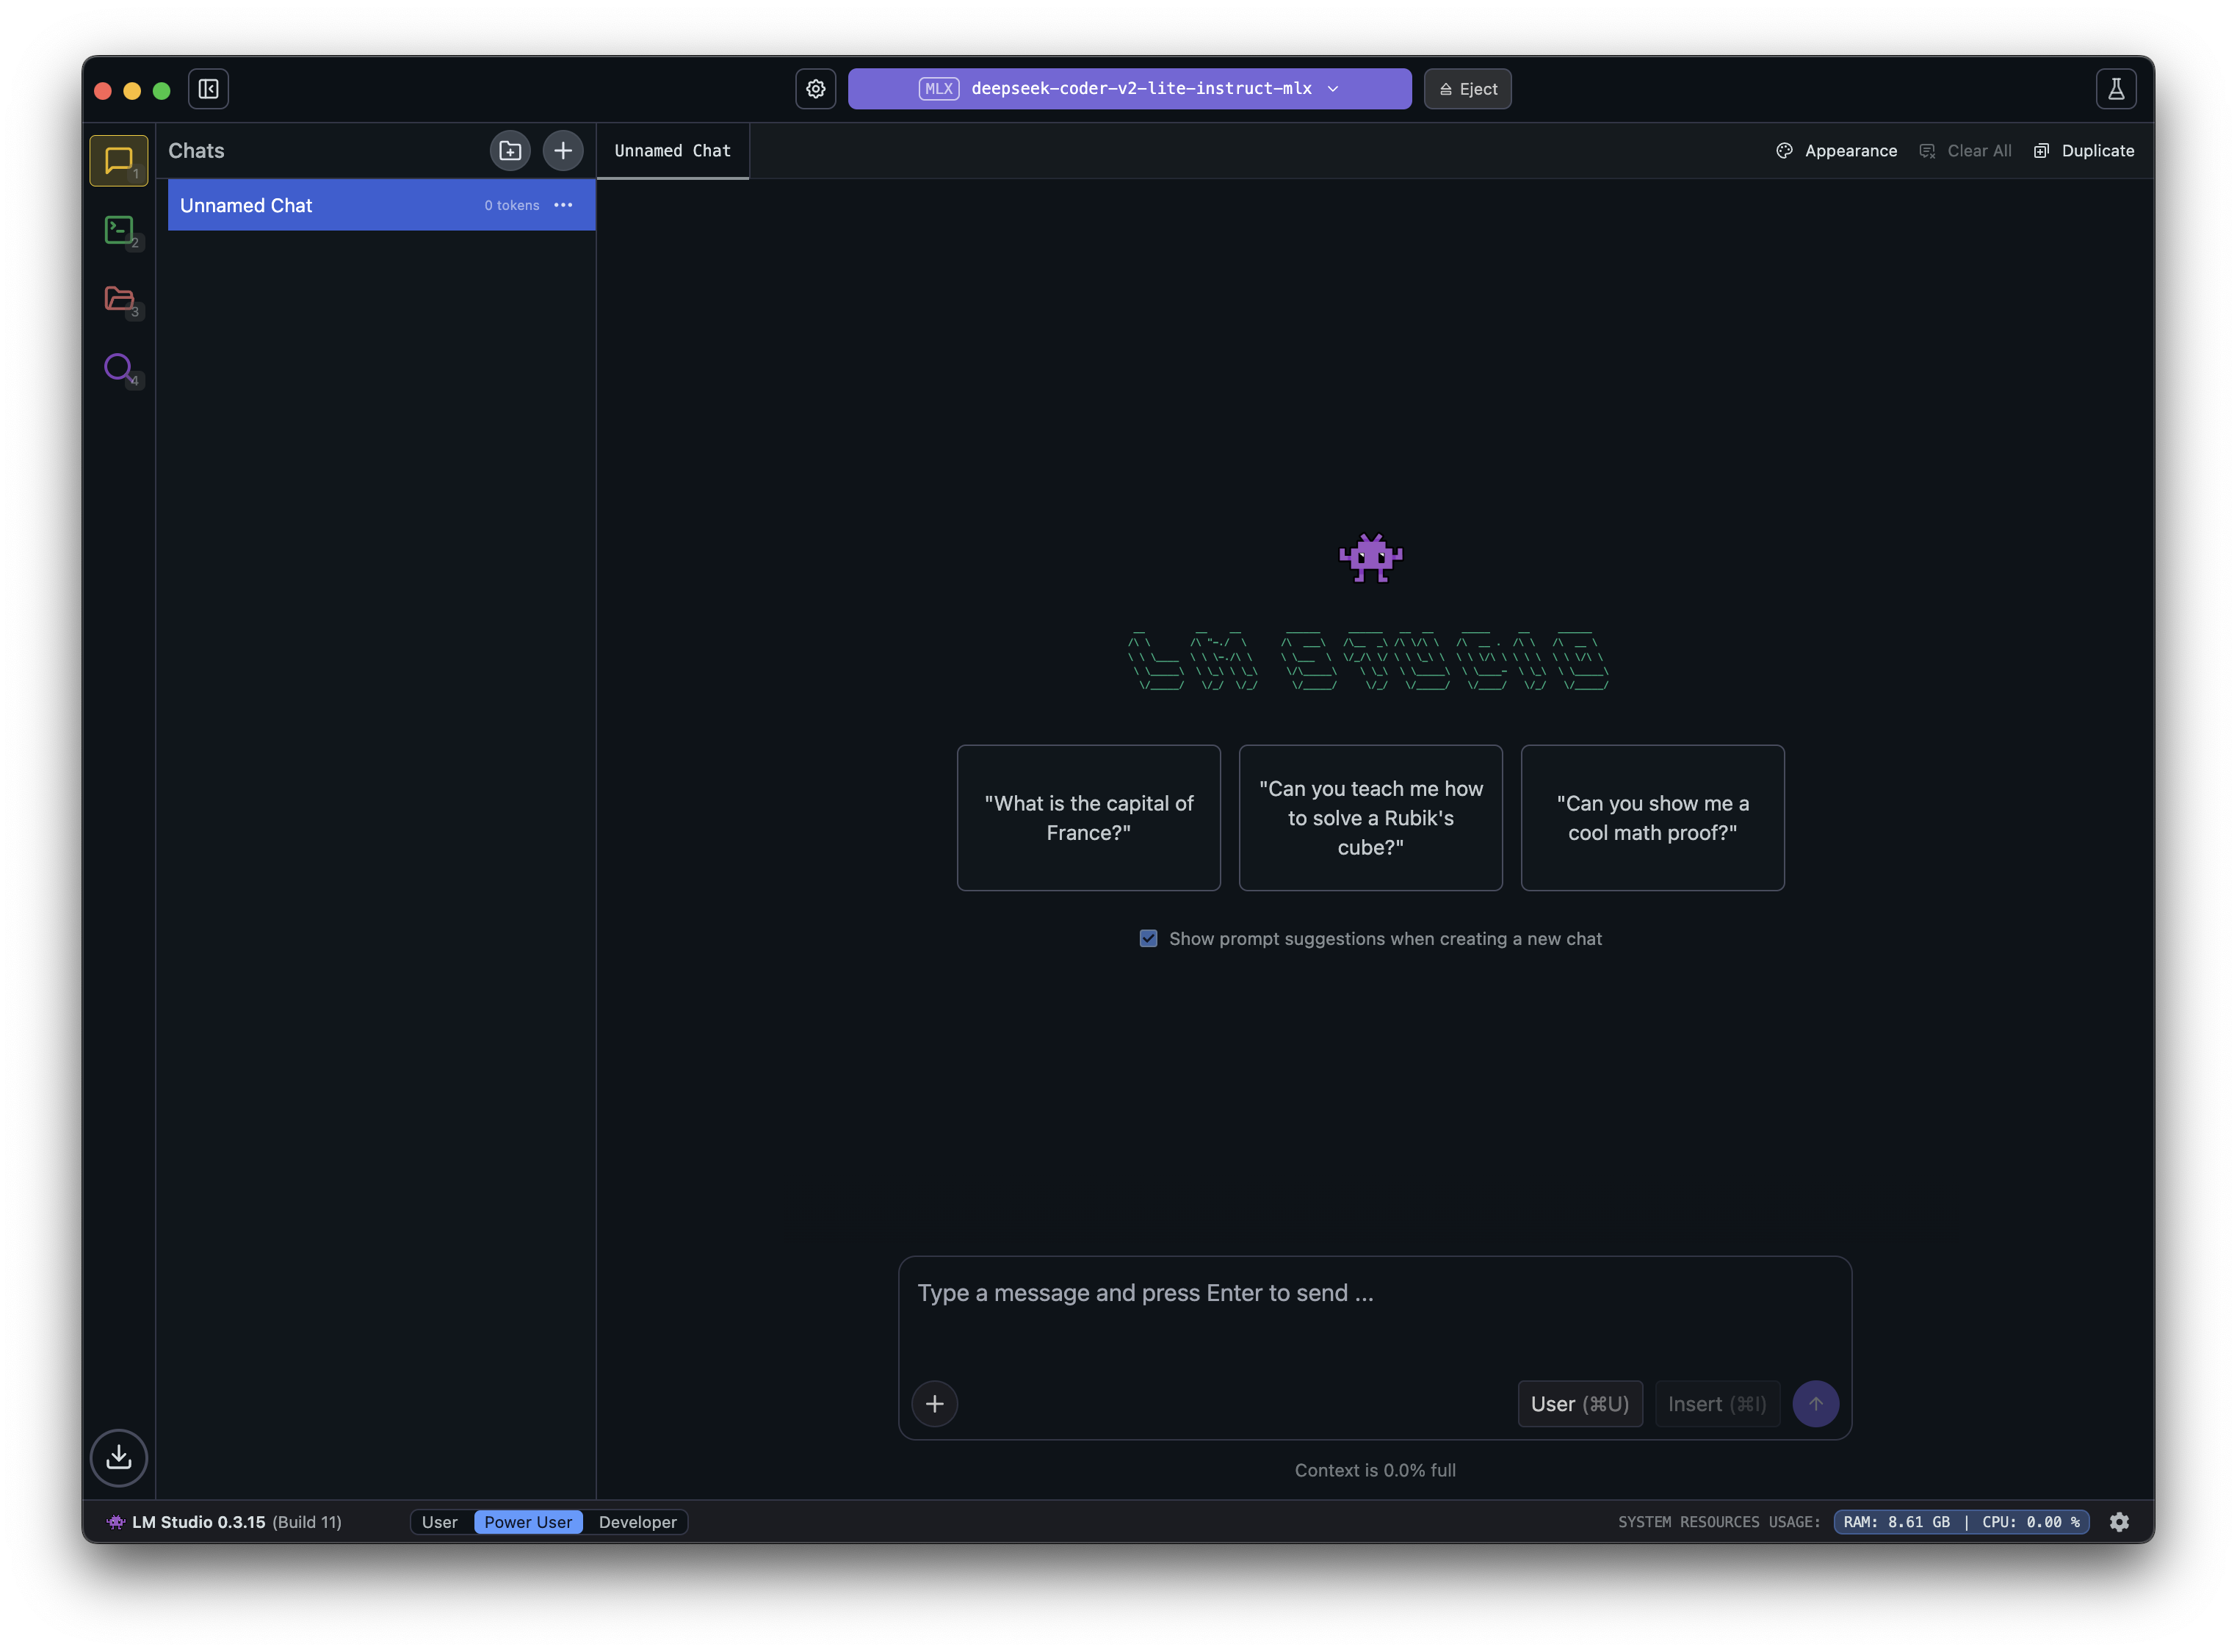Duplicate the current chat

tap(2084, 151)
